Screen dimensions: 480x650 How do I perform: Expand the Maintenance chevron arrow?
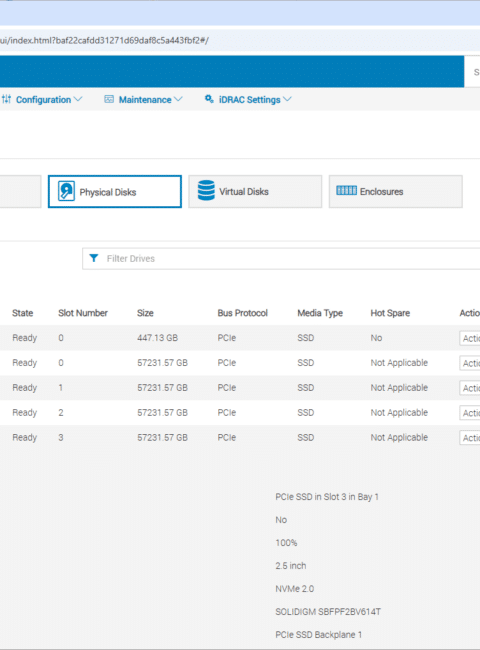click(x=178, y=99)
